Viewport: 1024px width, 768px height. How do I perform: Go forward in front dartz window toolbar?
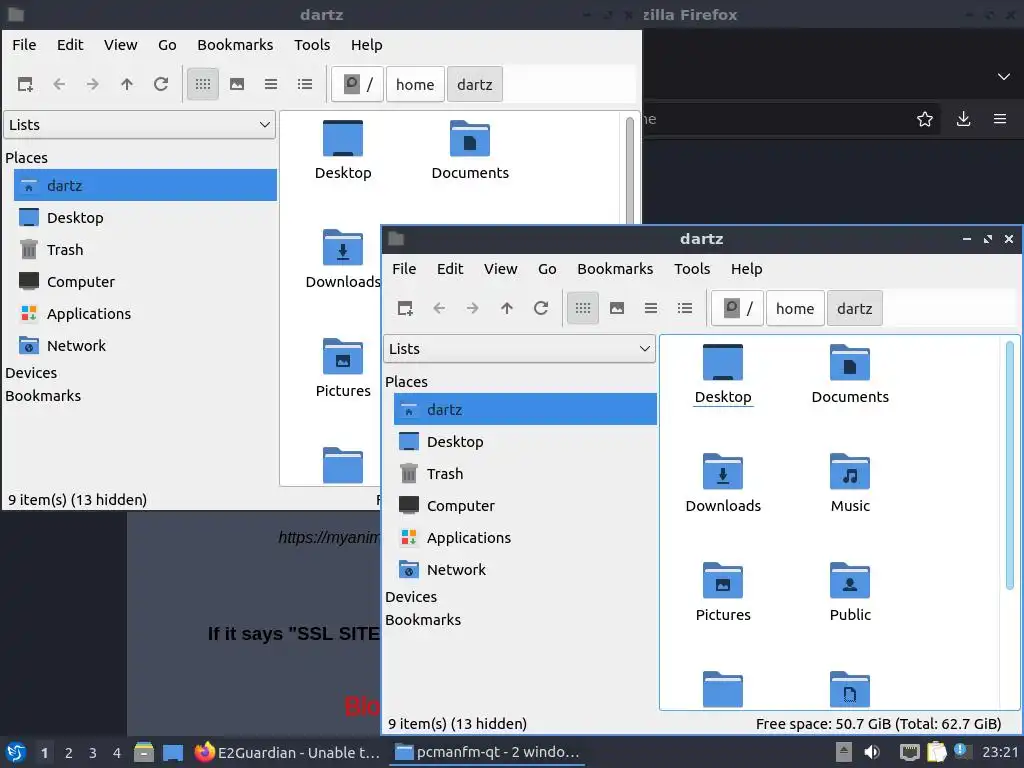coord(473,308)
